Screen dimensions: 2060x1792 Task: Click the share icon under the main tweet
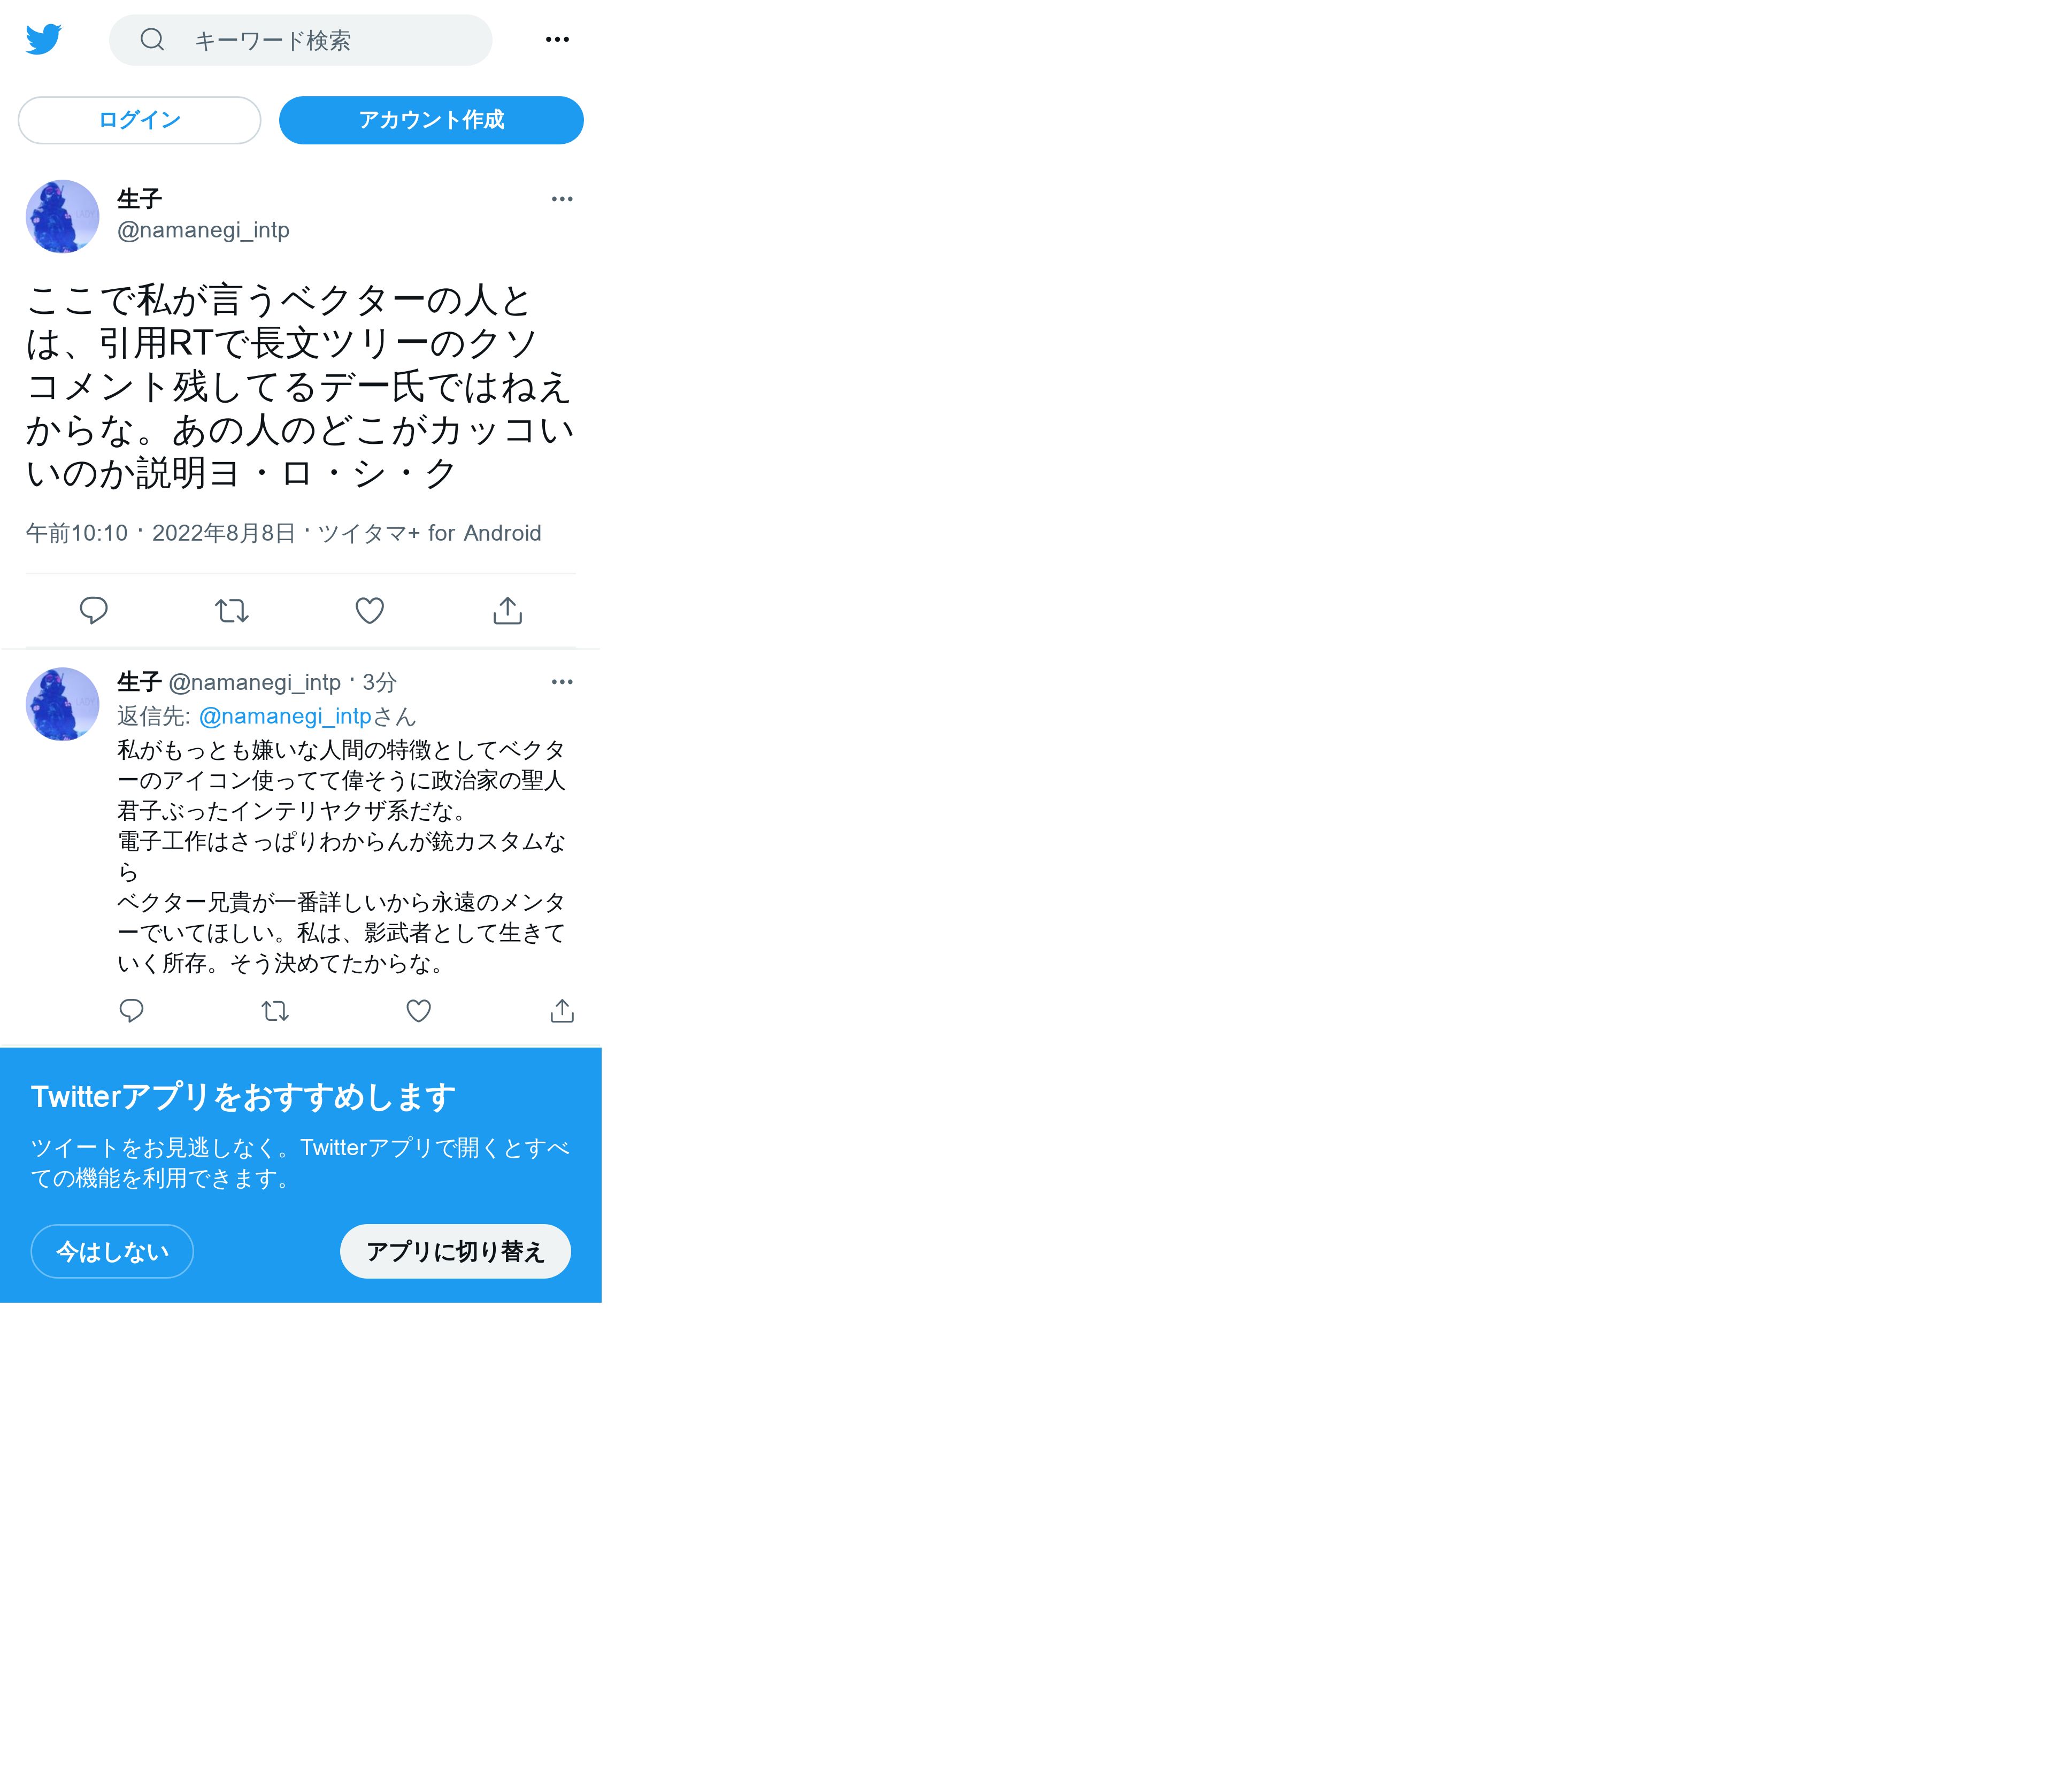(508, 610)
